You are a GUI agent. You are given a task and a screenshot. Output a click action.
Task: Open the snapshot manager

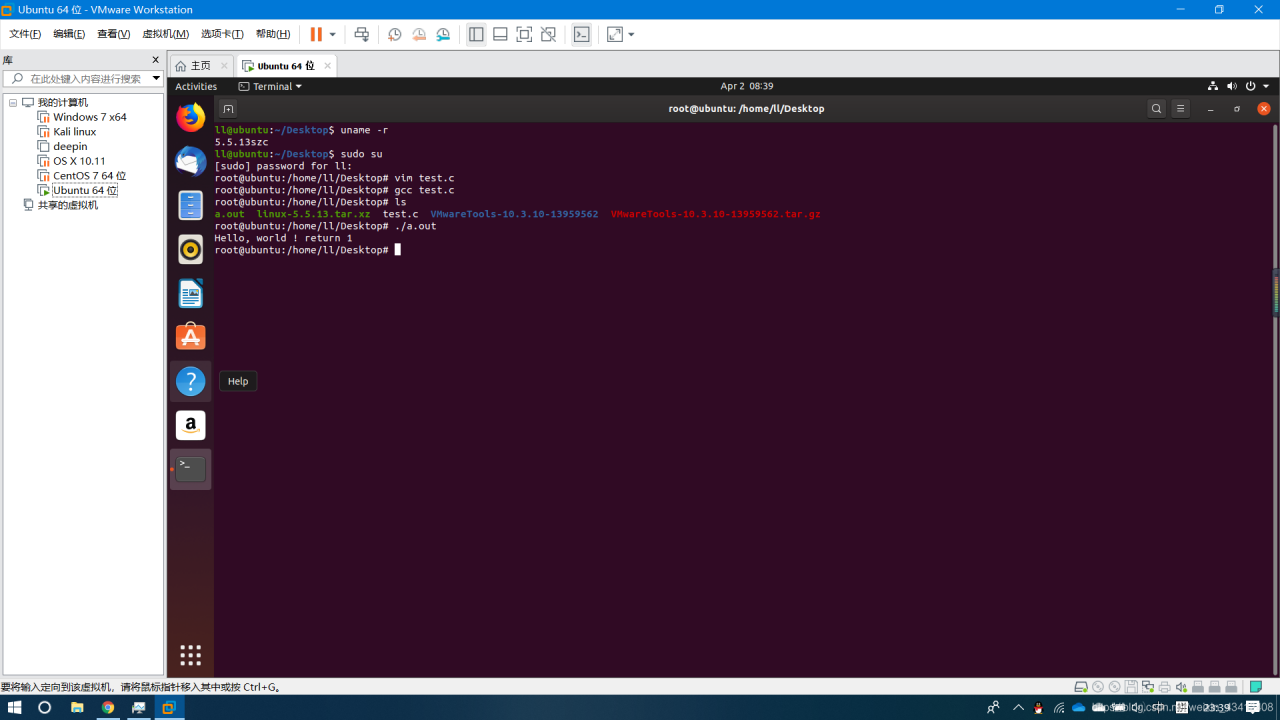pyautogui.click(x=443, y=34)
